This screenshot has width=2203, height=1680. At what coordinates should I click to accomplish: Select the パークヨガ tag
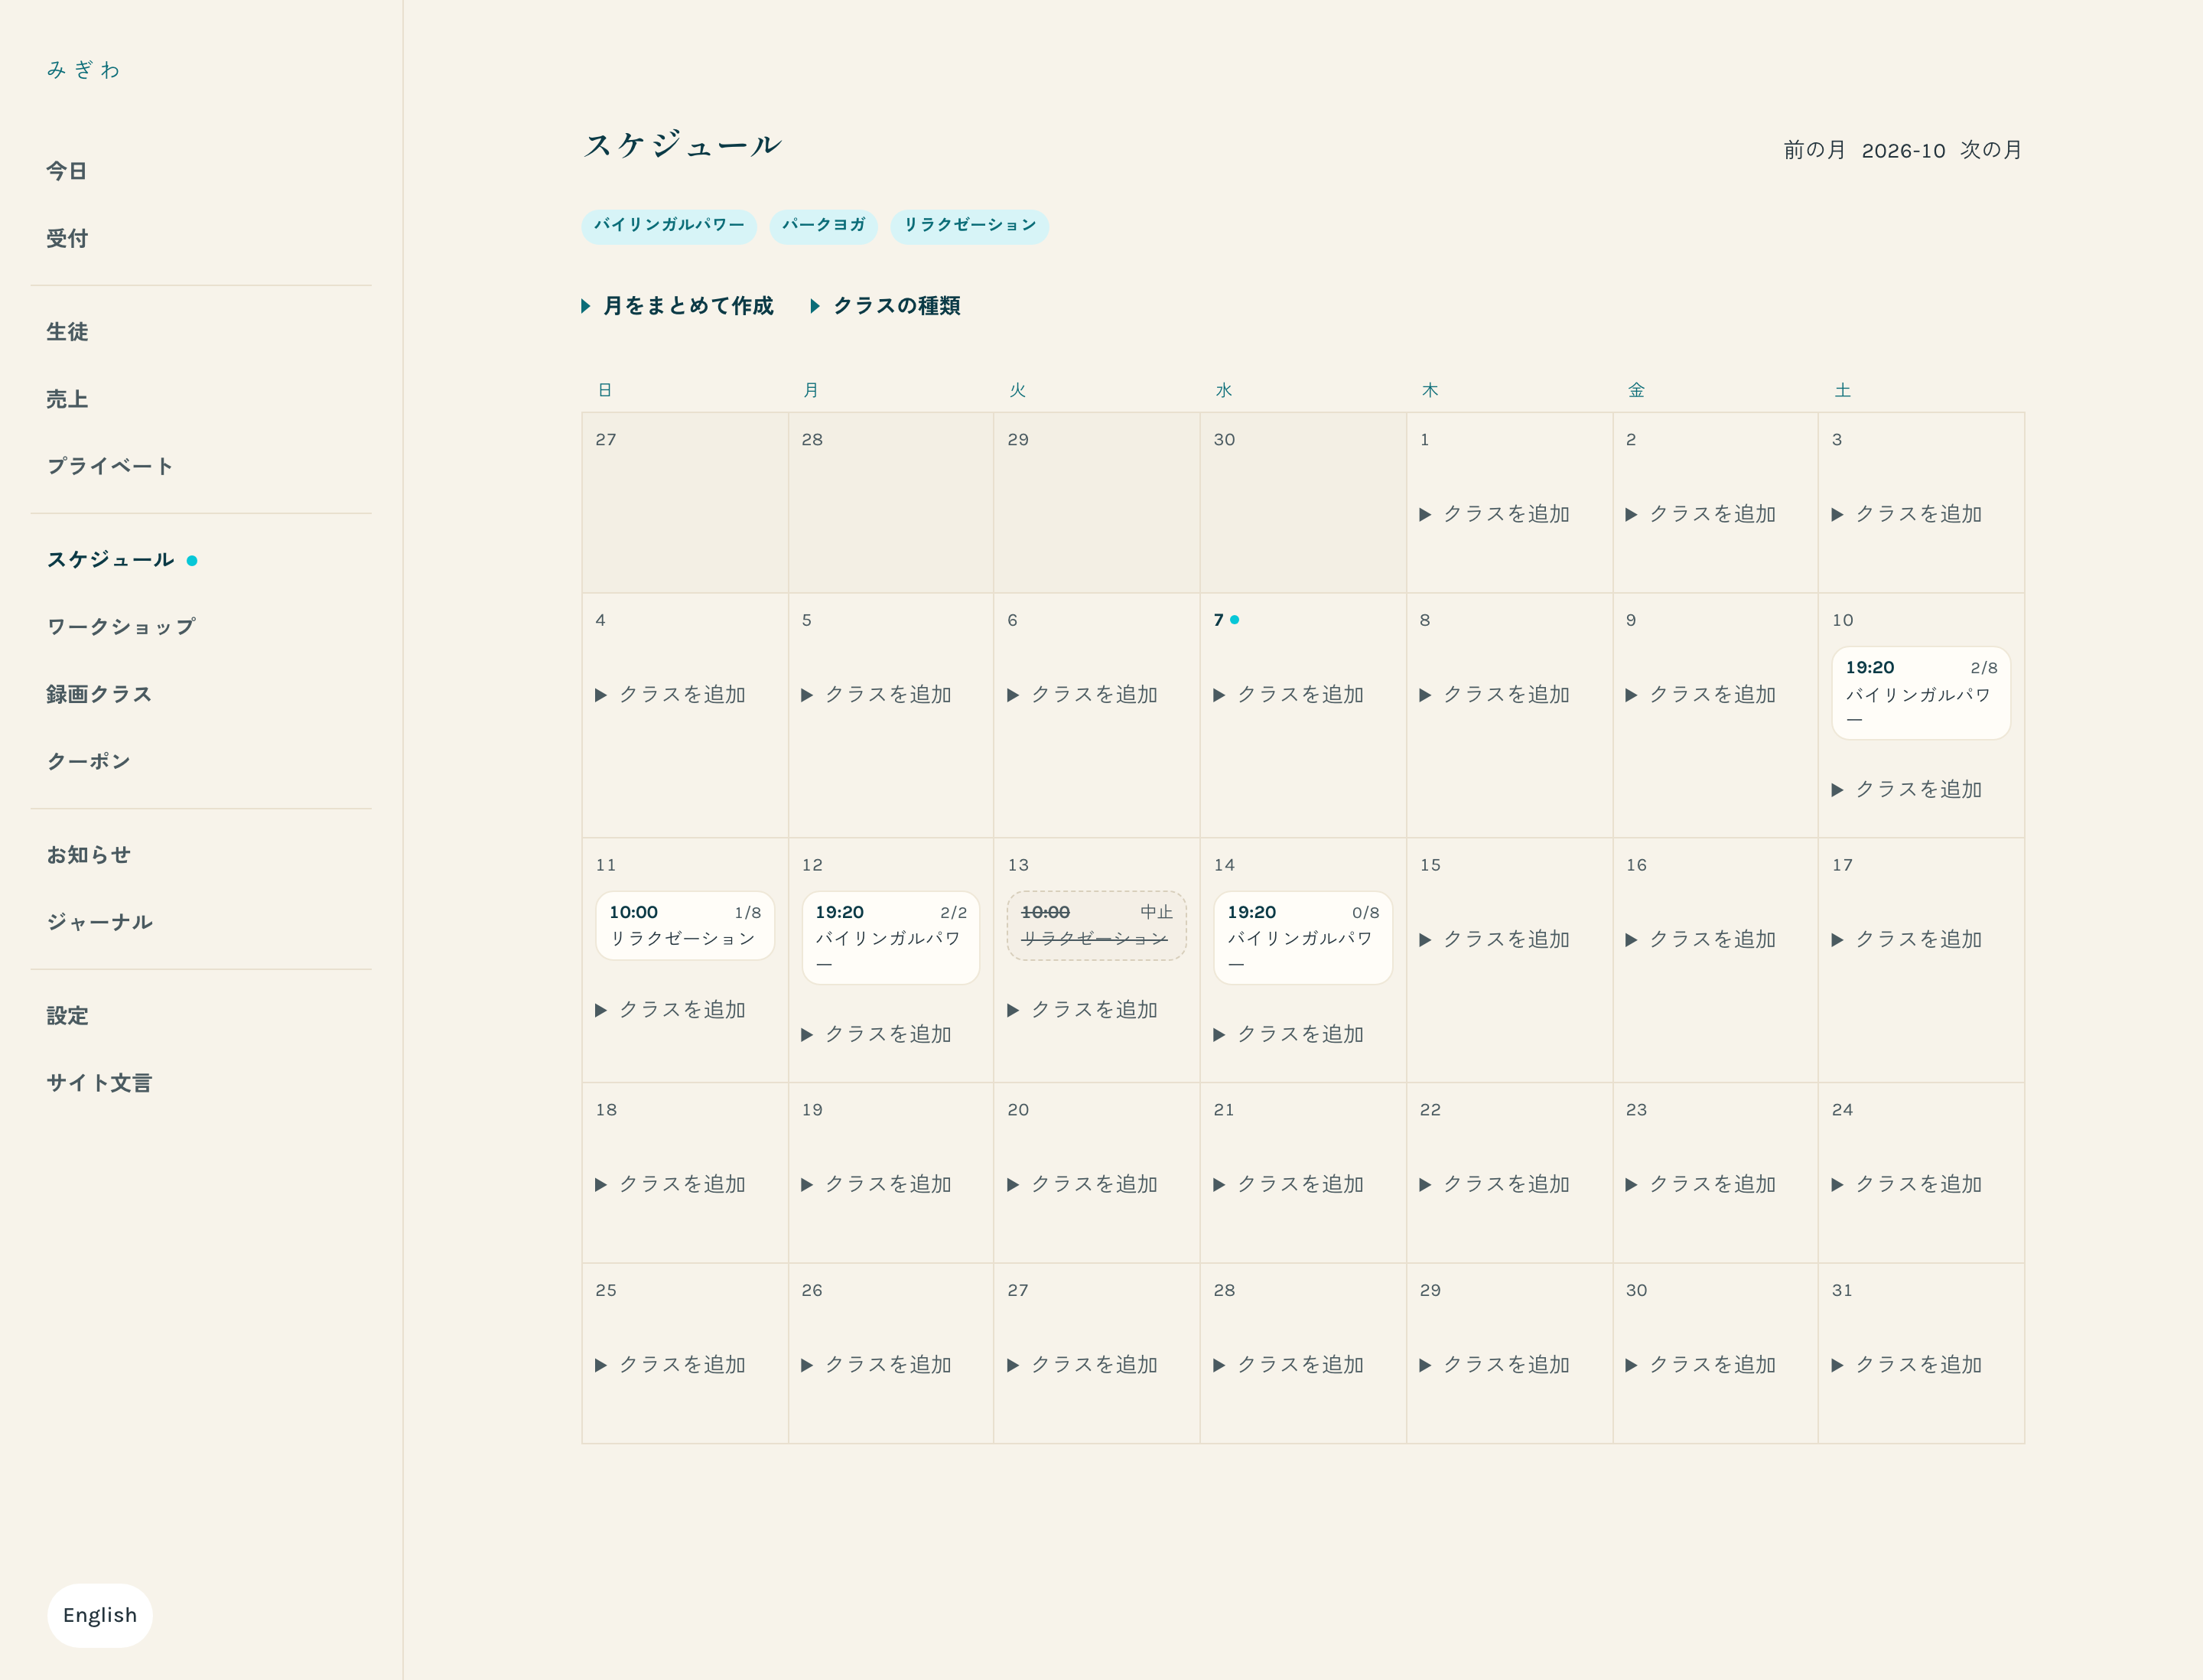click(823, 226)
